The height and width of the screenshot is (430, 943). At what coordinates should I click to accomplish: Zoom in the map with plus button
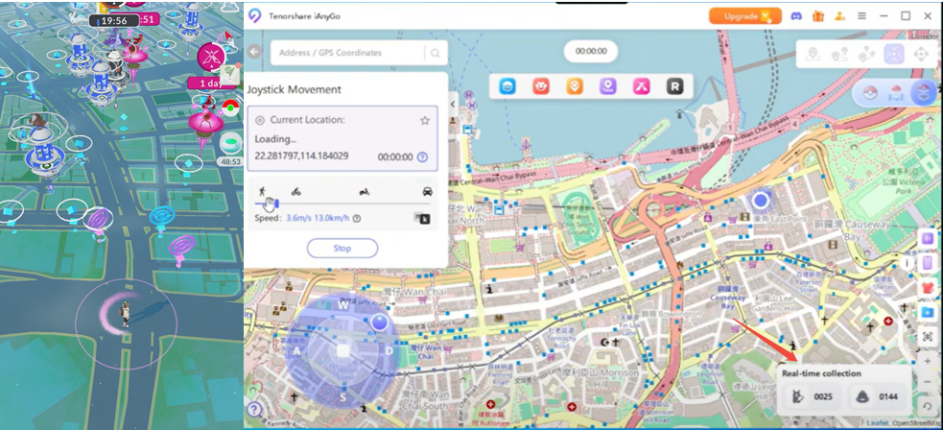[928, 361]
